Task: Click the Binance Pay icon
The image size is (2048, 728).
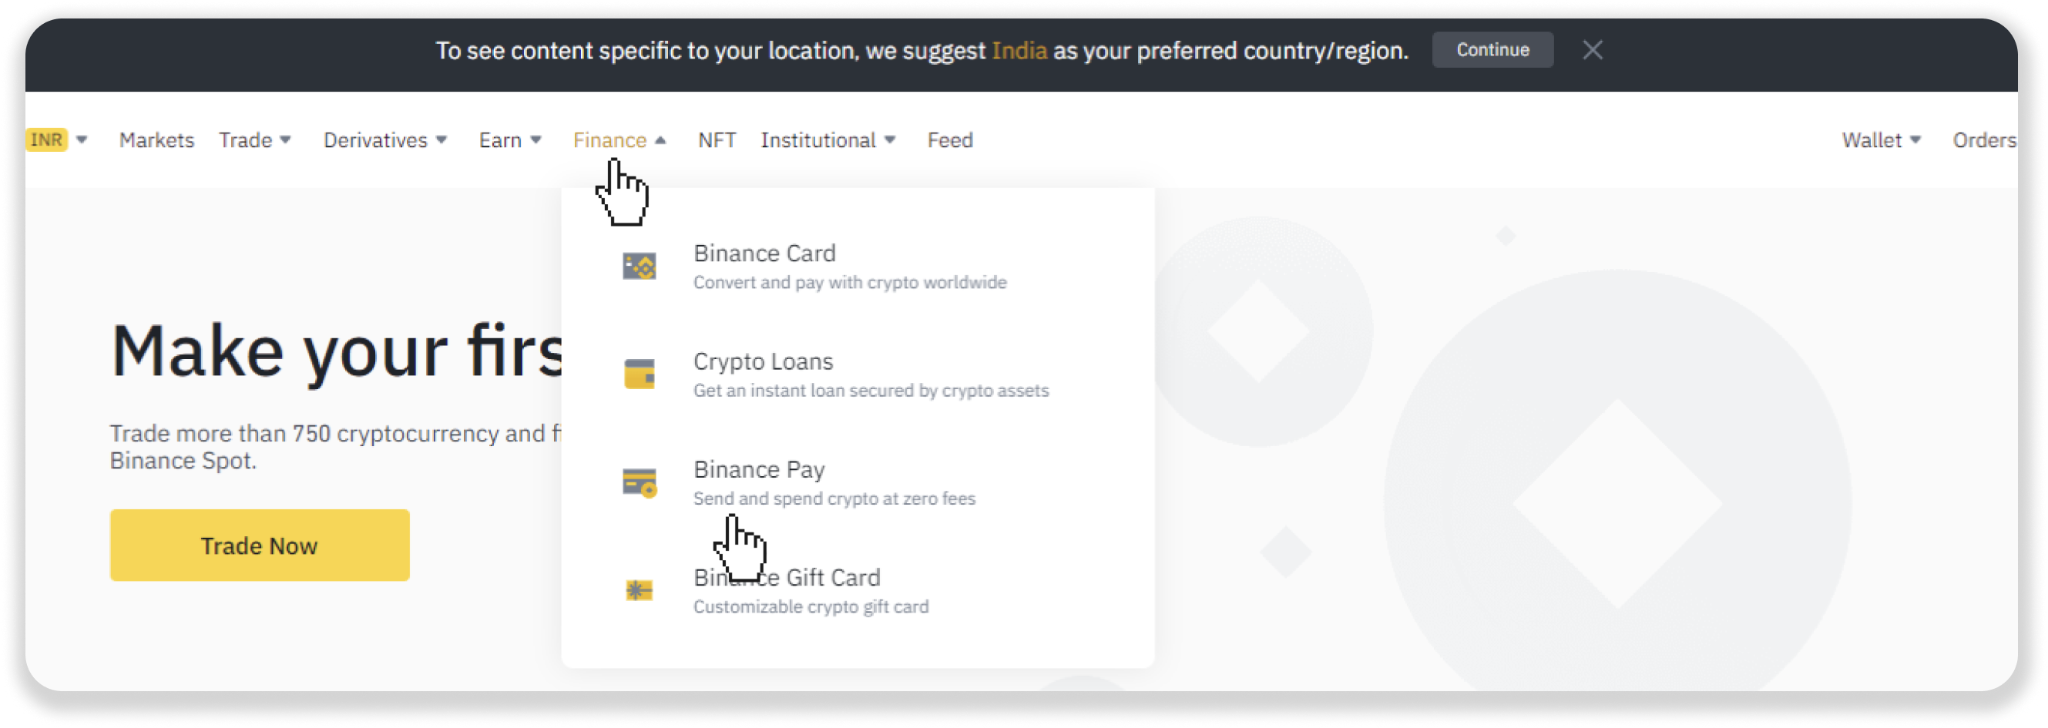Action: point(639,483)
